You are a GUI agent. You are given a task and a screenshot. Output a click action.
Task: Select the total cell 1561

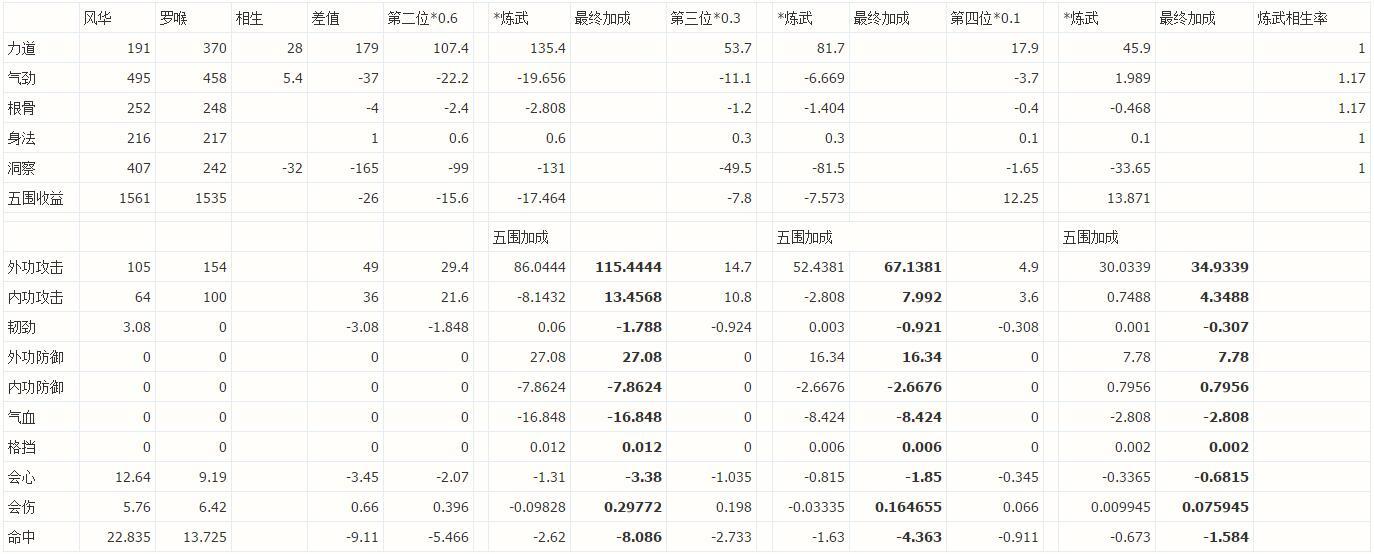point(134,198)
